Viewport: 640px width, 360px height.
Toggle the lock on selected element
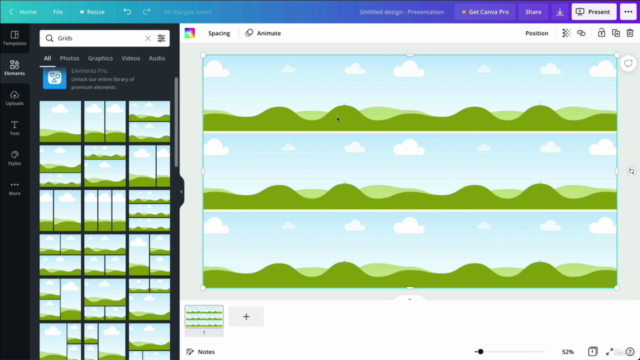point(601,33)
